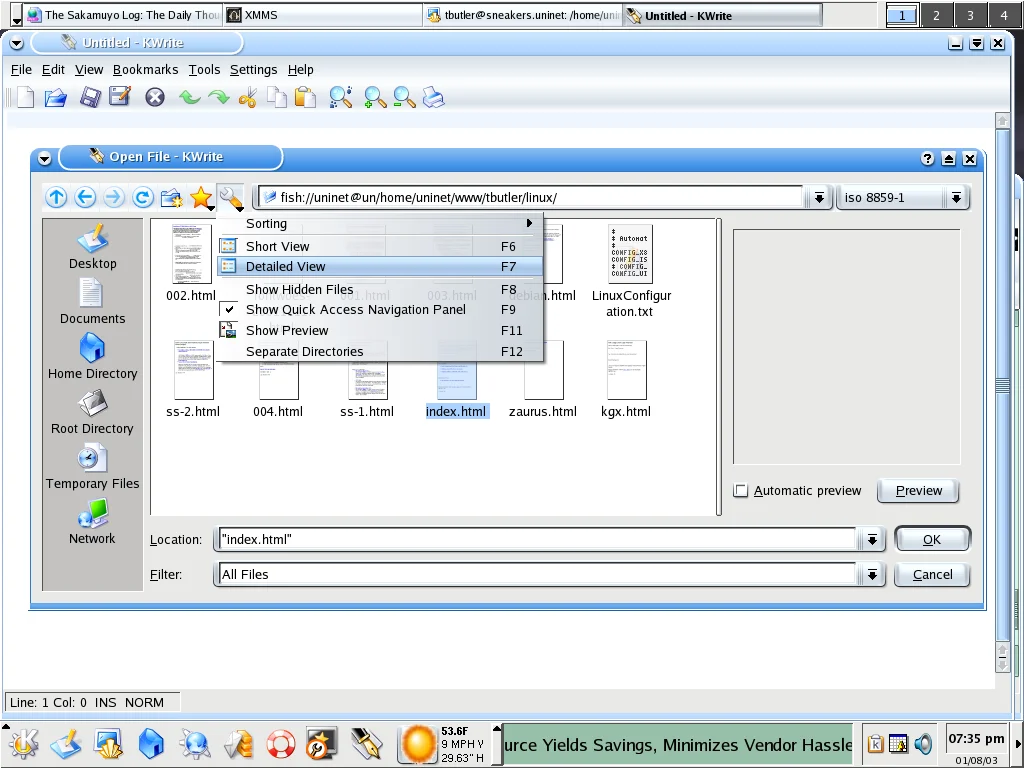Select the zaurus.html file thumbnail
1024x768 pixels.
(543, 380)
